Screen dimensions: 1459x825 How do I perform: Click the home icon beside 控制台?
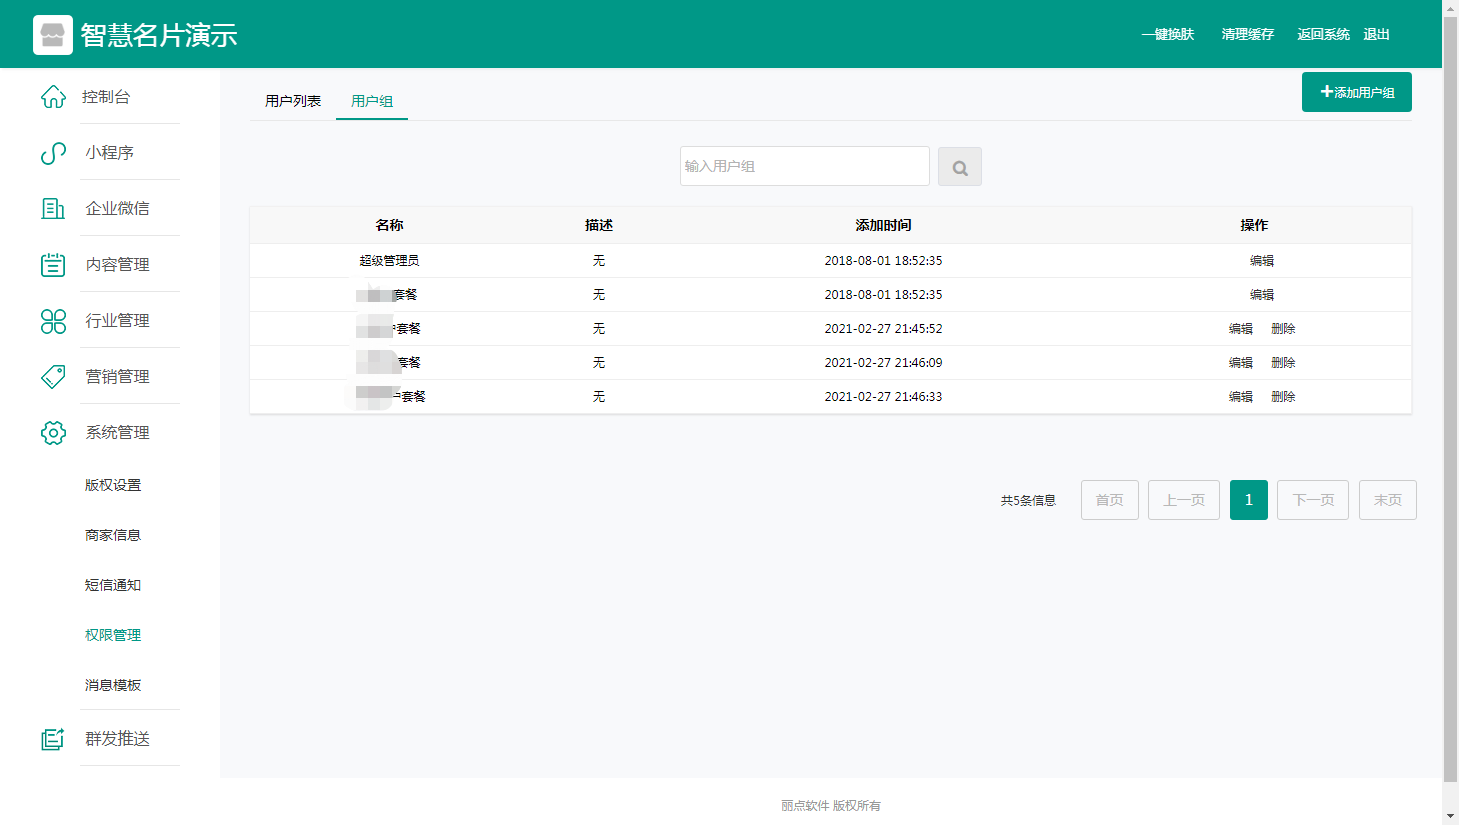click(x=53, y=97)
